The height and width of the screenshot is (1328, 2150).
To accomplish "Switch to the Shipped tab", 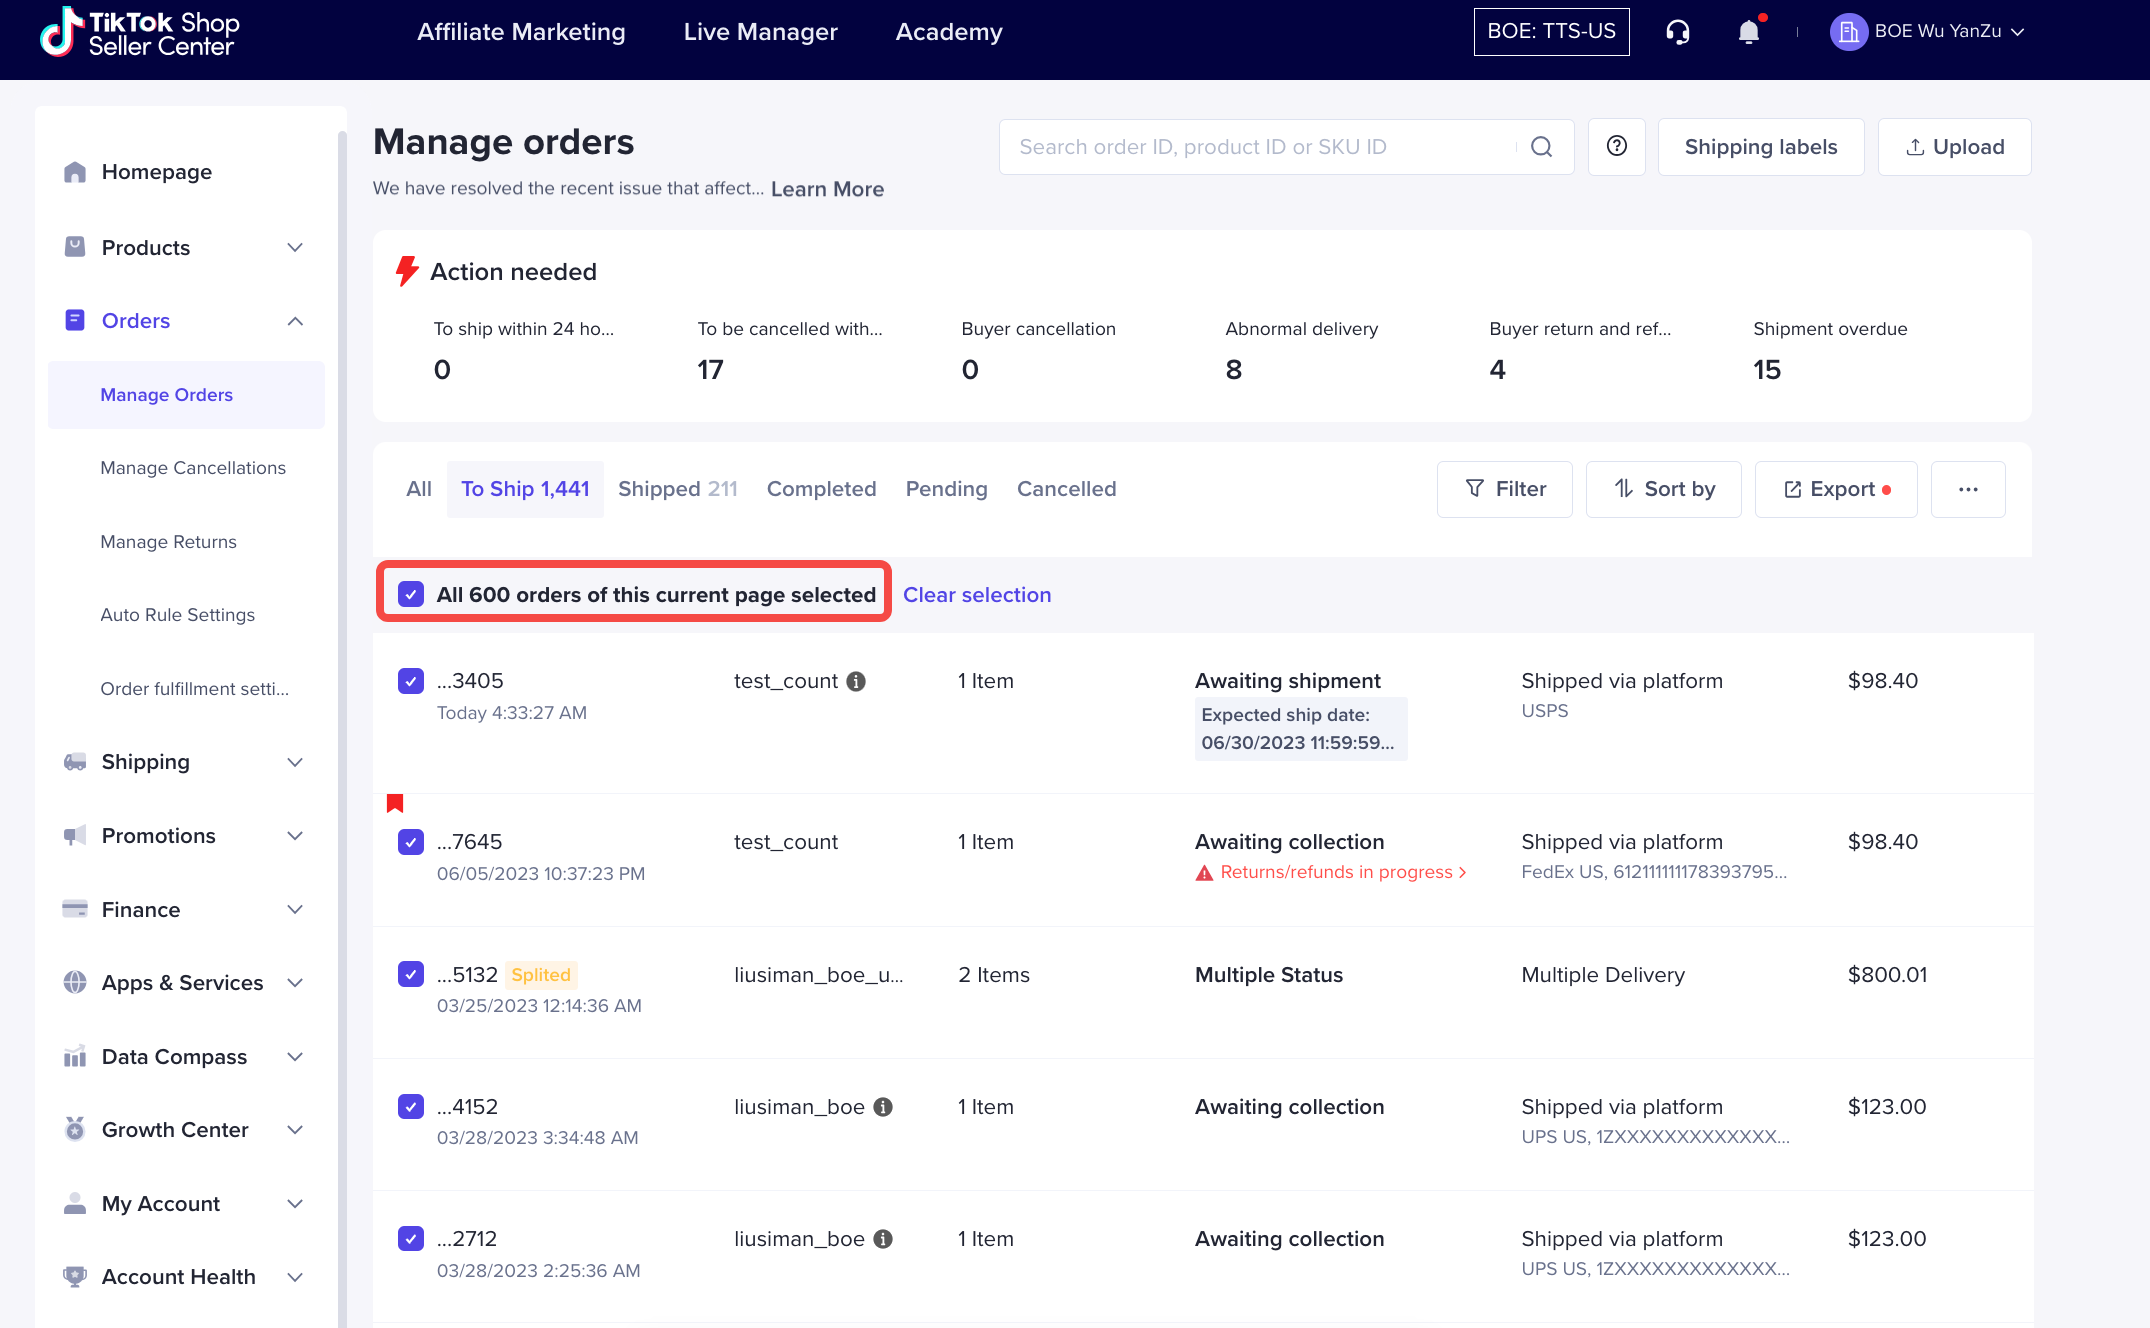I will 677,489.
